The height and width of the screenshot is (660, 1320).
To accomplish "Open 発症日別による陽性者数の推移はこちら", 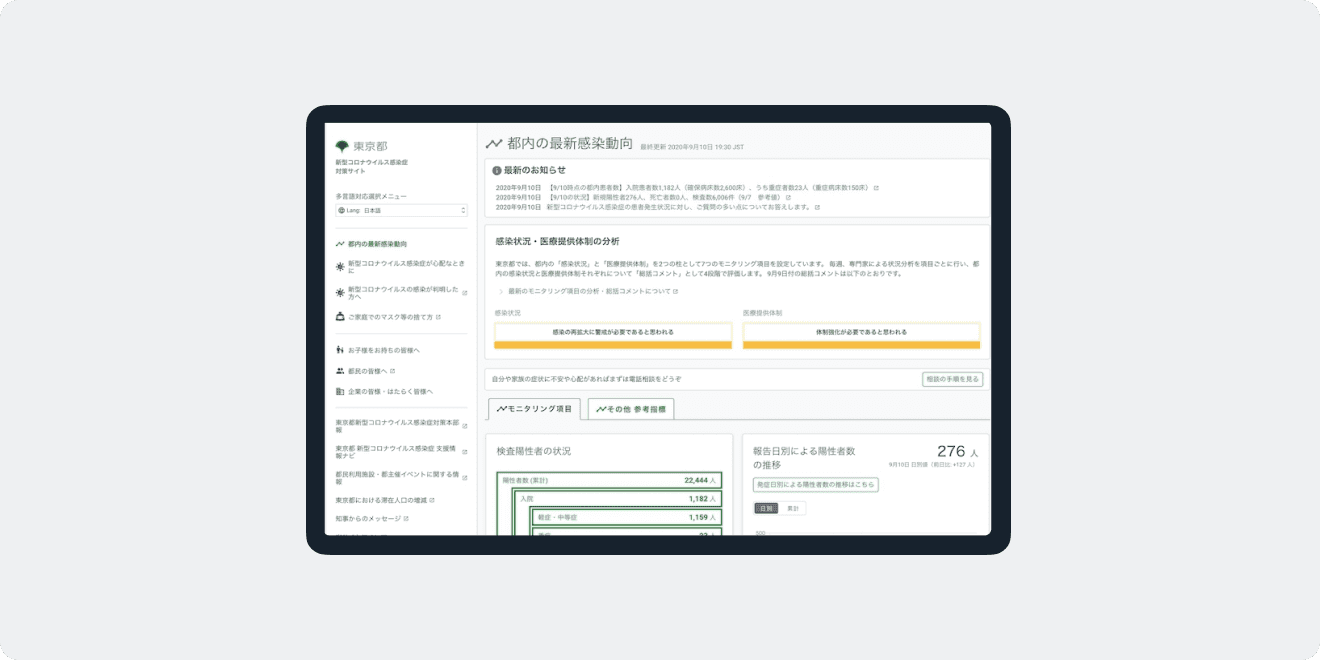I will [815, 485].
